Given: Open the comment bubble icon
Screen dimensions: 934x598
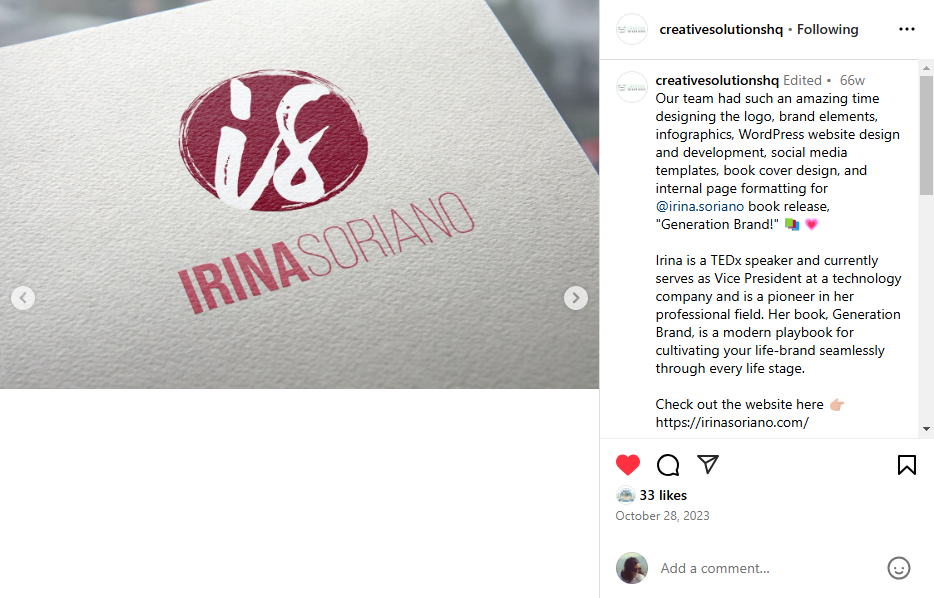Looking at the screenshot, I should point(668,465).
